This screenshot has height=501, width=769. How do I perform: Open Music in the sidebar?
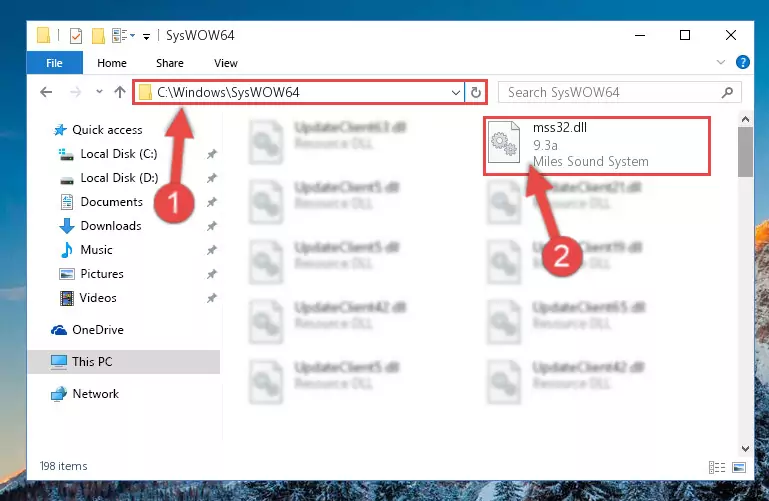pos(96,250)
